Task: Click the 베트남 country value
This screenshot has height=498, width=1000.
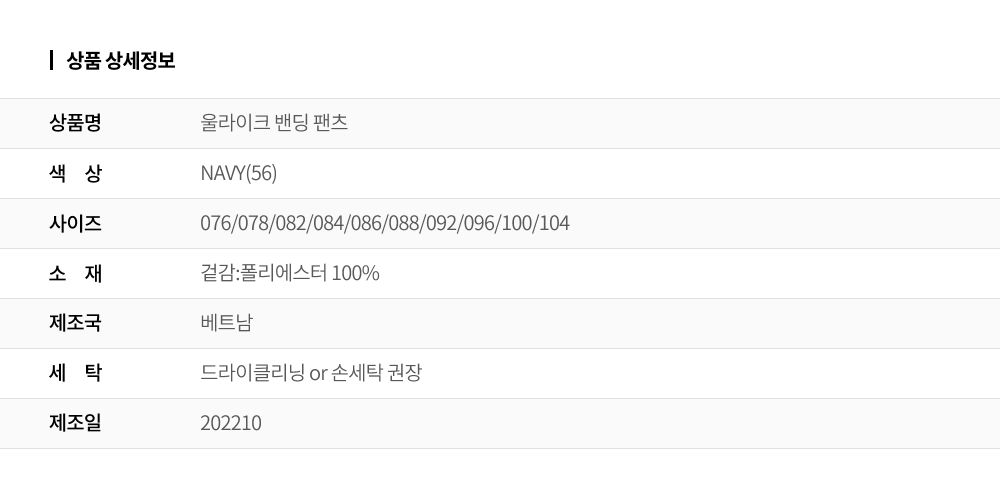Action: coord(226,323)
